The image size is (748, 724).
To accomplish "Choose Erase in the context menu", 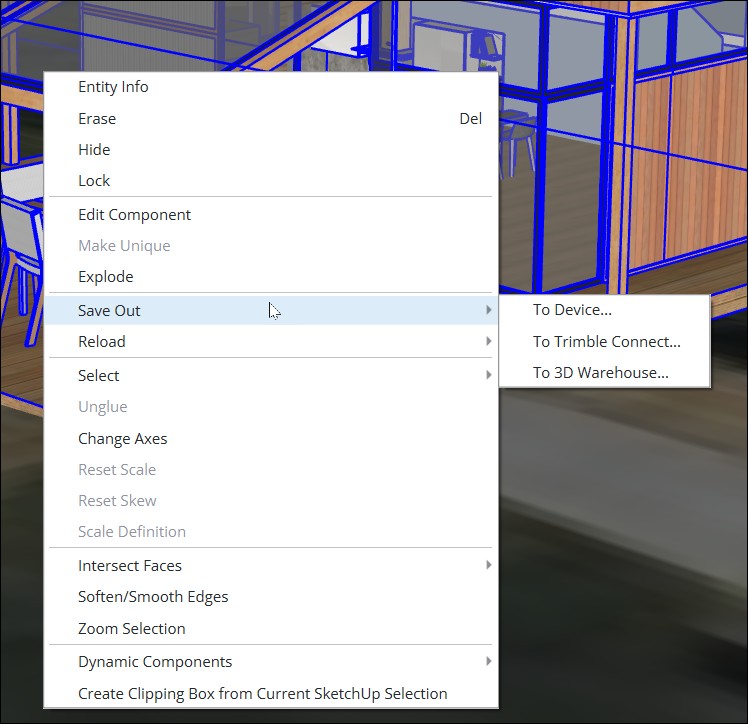I will coord(97,119).
